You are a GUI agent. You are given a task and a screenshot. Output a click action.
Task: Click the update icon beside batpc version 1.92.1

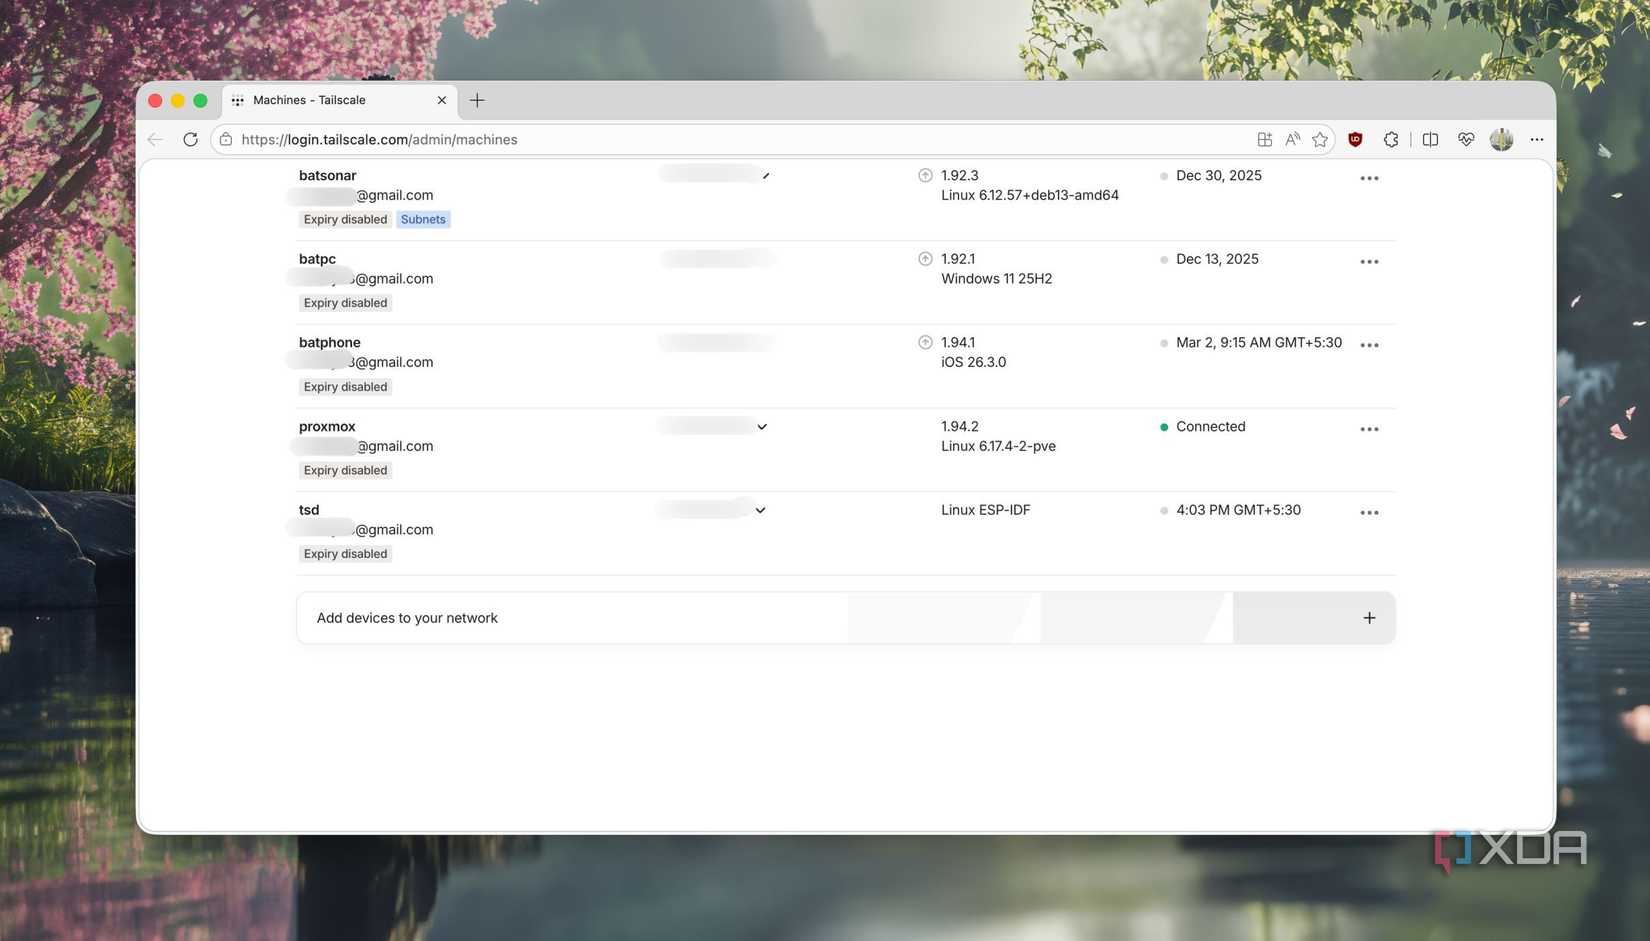[925, 258]
